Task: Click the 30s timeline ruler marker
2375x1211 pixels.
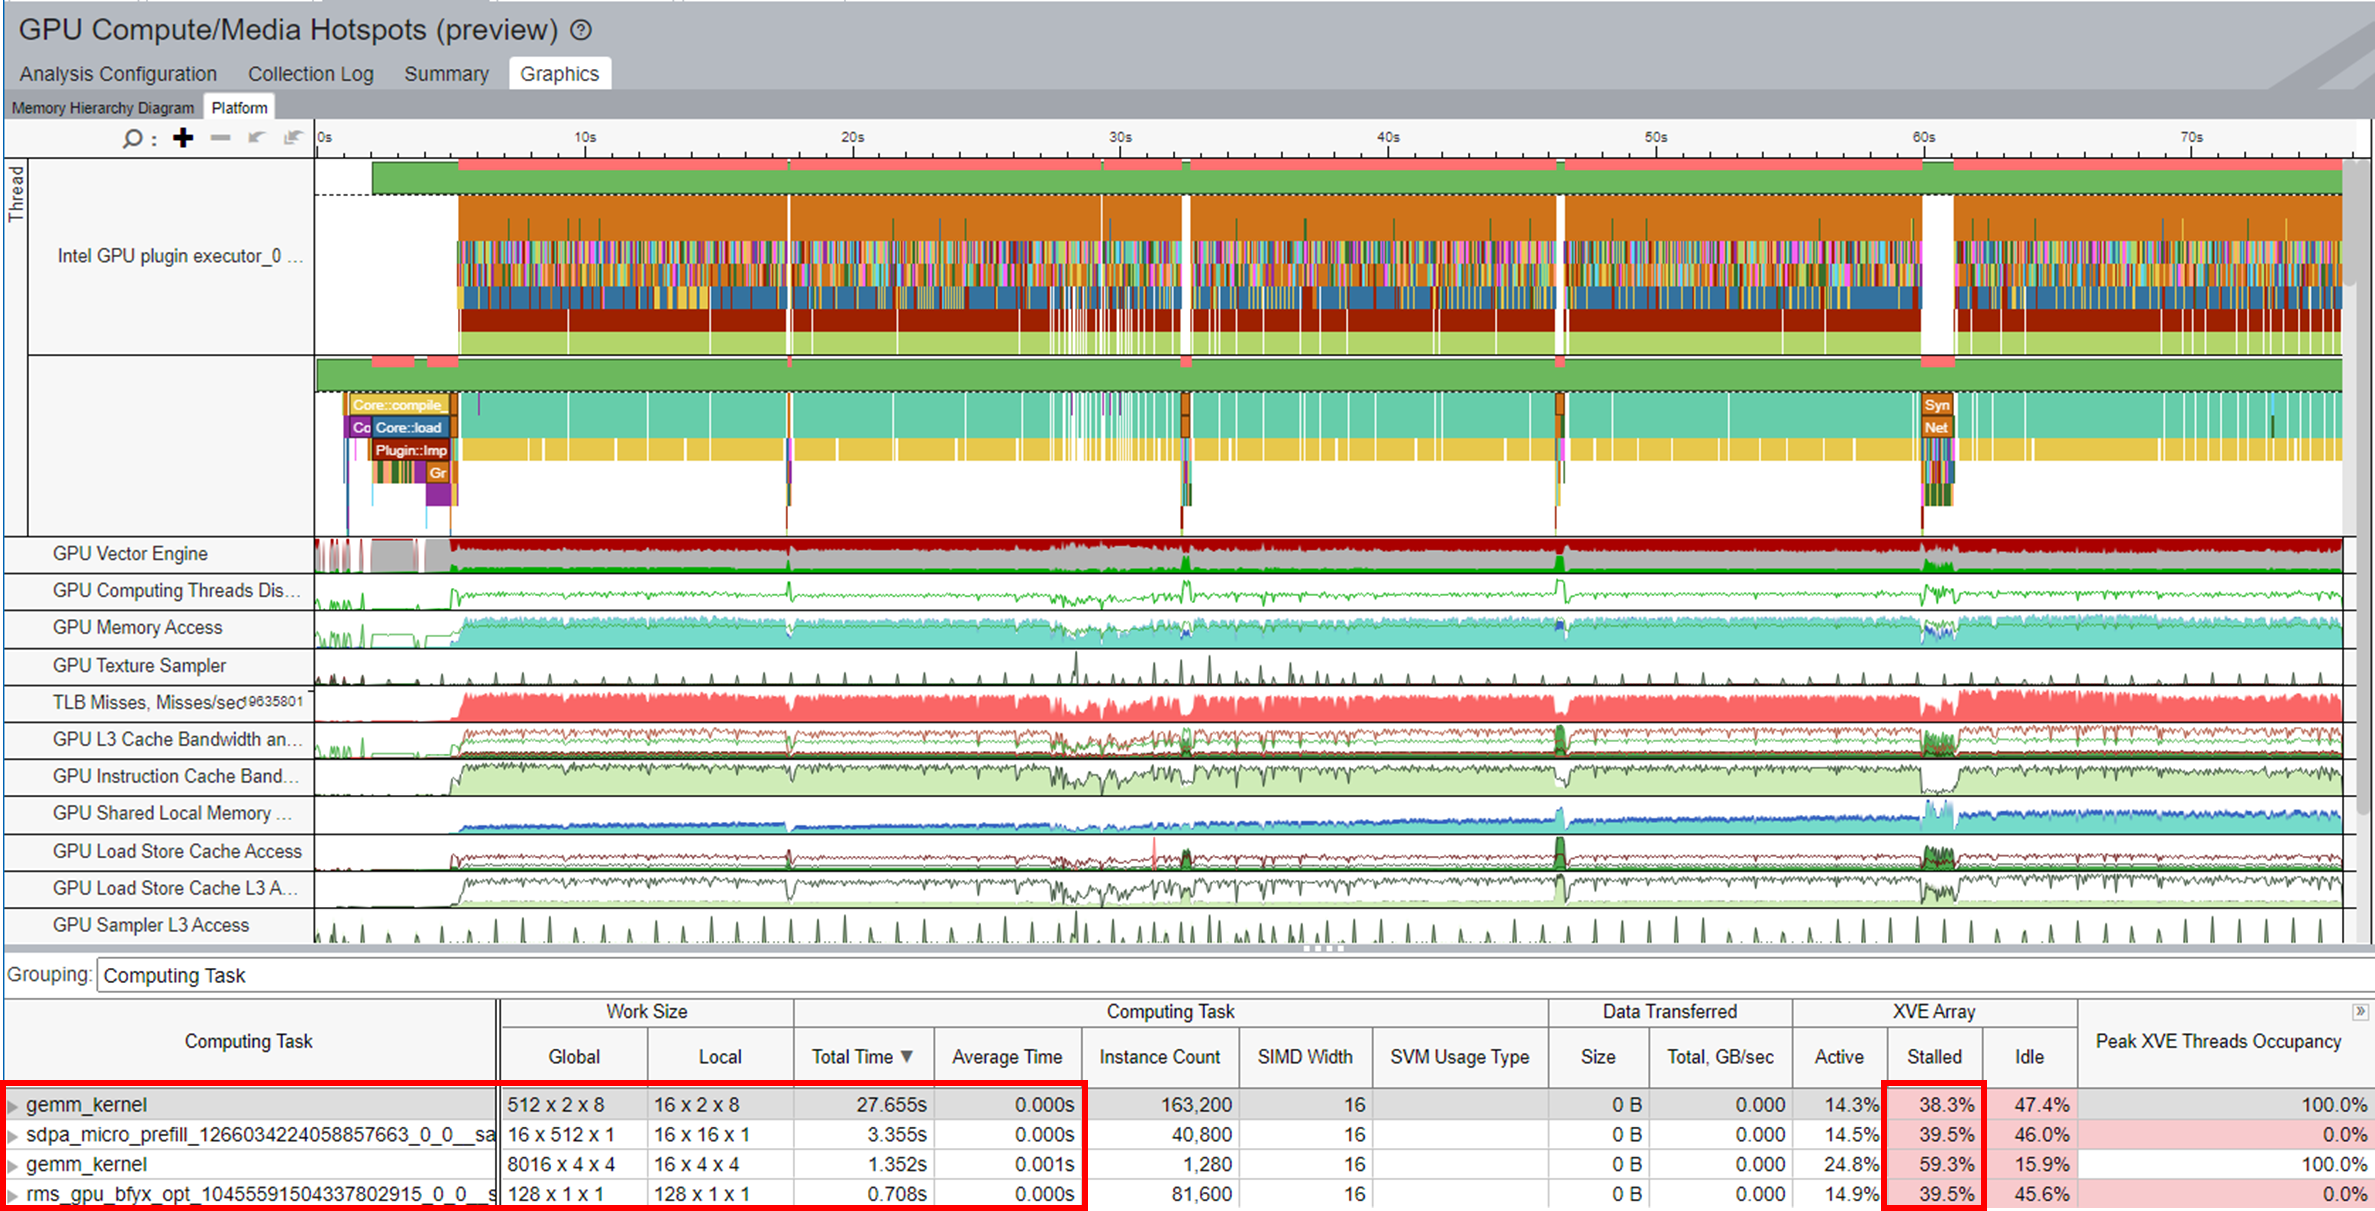Action: [x=1120, y=137]
